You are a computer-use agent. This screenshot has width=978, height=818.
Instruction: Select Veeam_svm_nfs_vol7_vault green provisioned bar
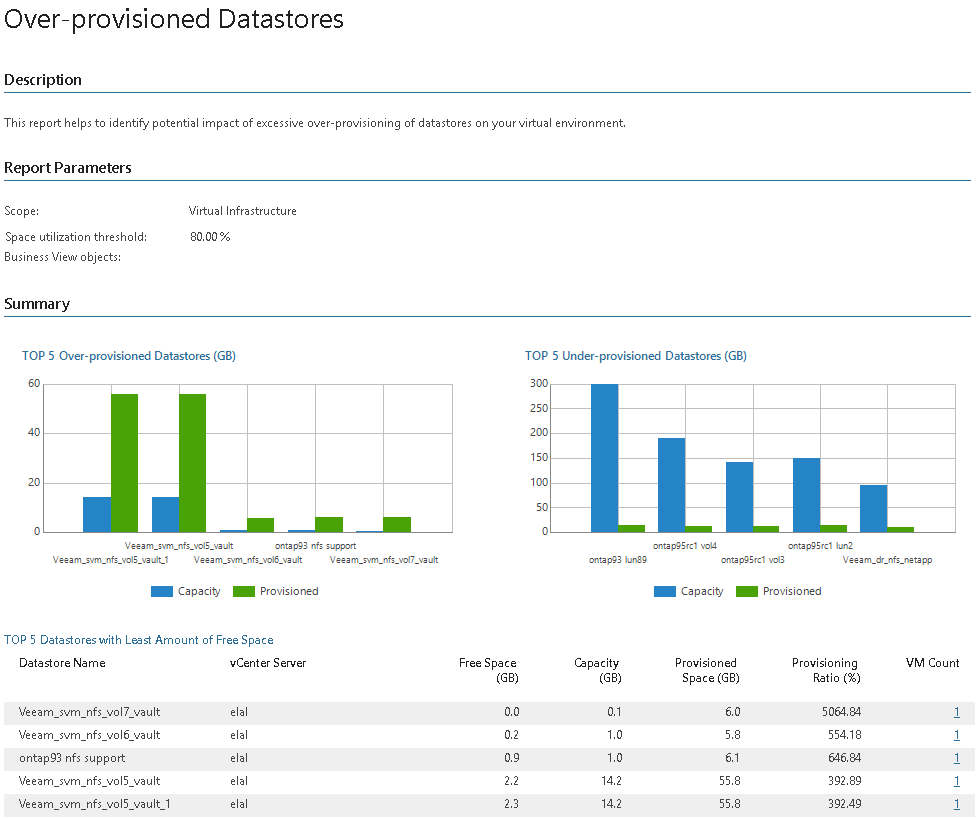coord(397,525)
